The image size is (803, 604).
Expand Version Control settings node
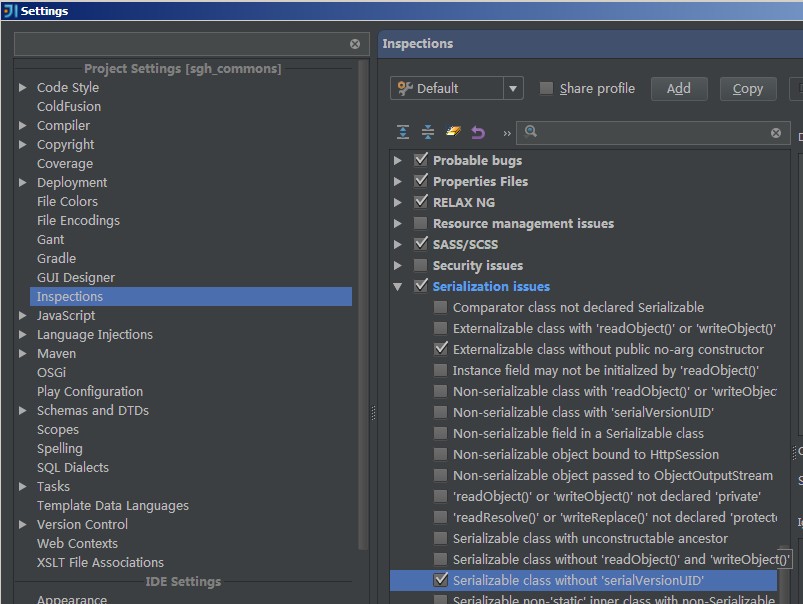pos(23,525)
